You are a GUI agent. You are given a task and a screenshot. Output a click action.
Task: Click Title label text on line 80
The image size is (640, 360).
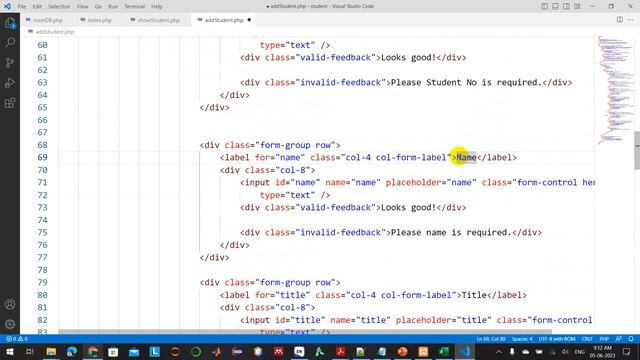click(474, 295)
